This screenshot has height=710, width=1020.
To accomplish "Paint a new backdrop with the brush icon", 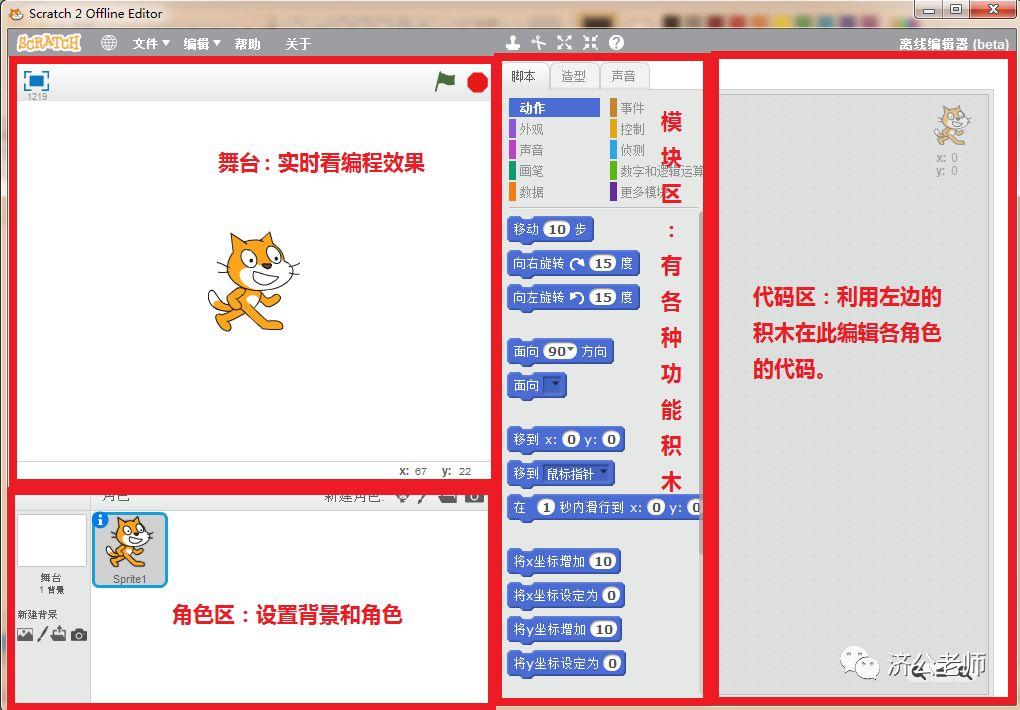I will point(42,634).
